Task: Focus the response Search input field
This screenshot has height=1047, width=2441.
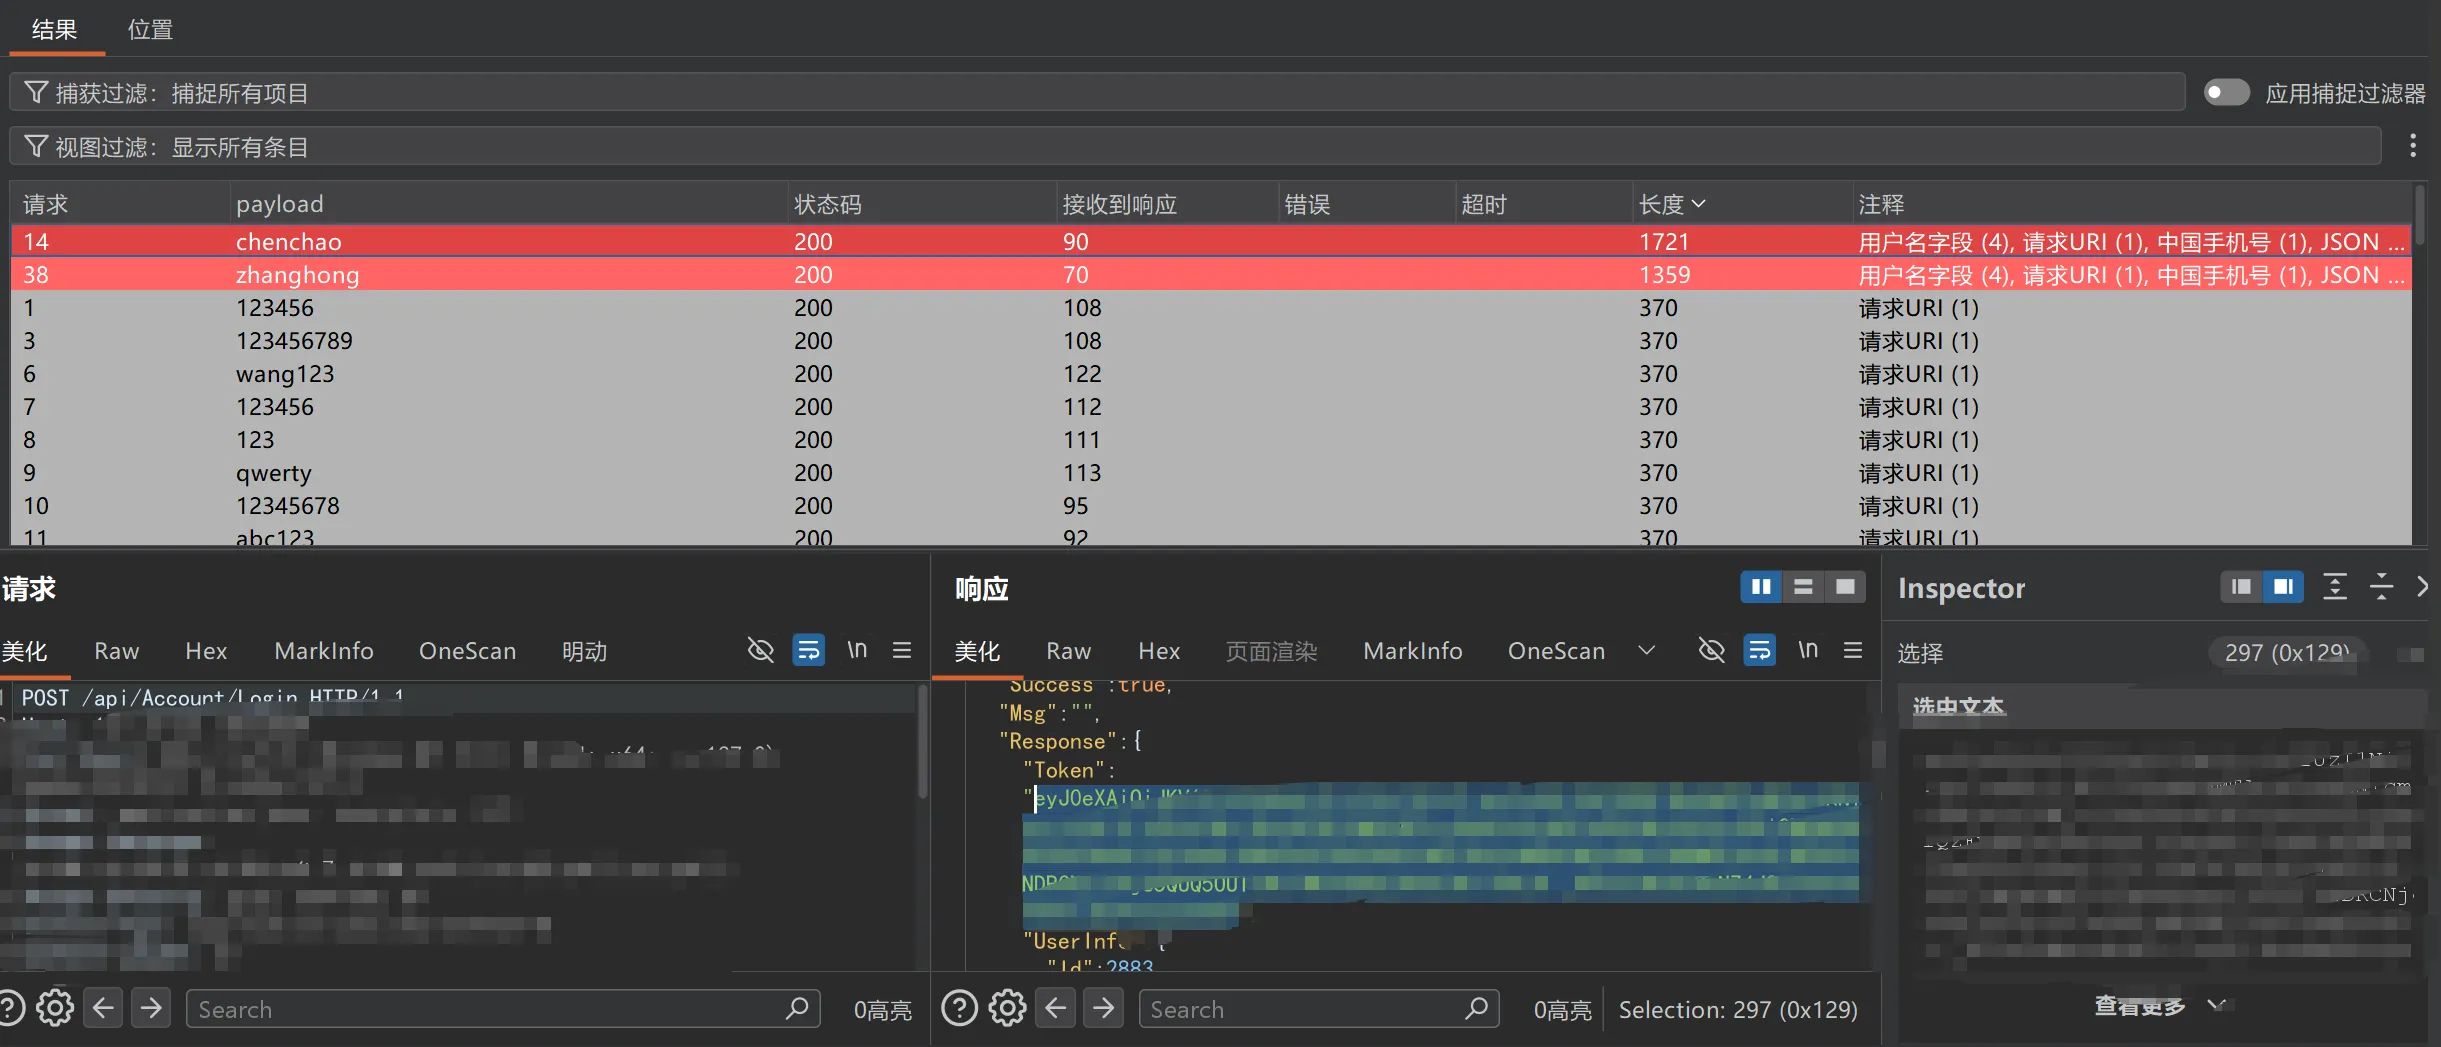Action: click(x=1319, y=1009)
